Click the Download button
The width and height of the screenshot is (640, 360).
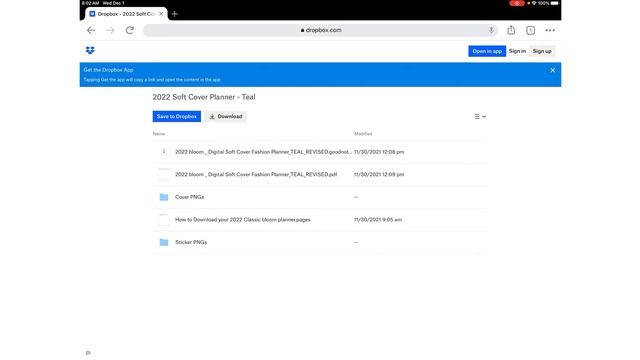click(x=226, y=116)
